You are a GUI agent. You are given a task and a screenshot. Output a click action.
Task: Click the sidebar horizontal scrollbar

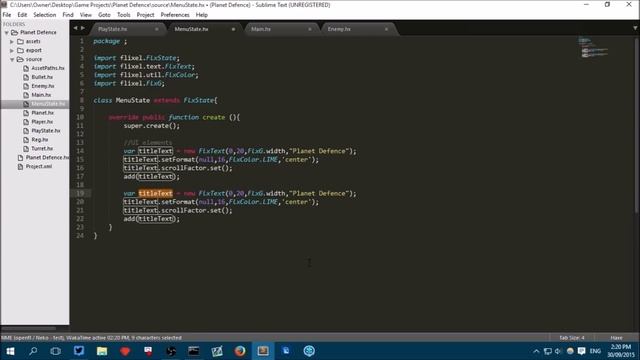29,328
